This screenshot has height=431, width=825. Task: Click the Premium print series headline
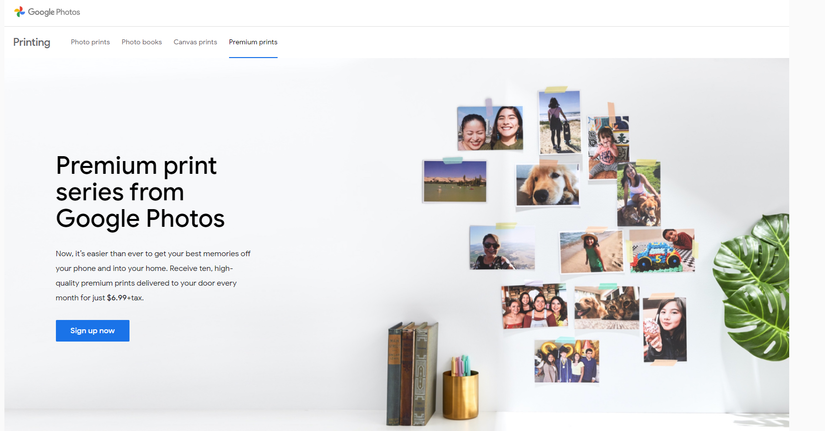(x=140, y=192)
